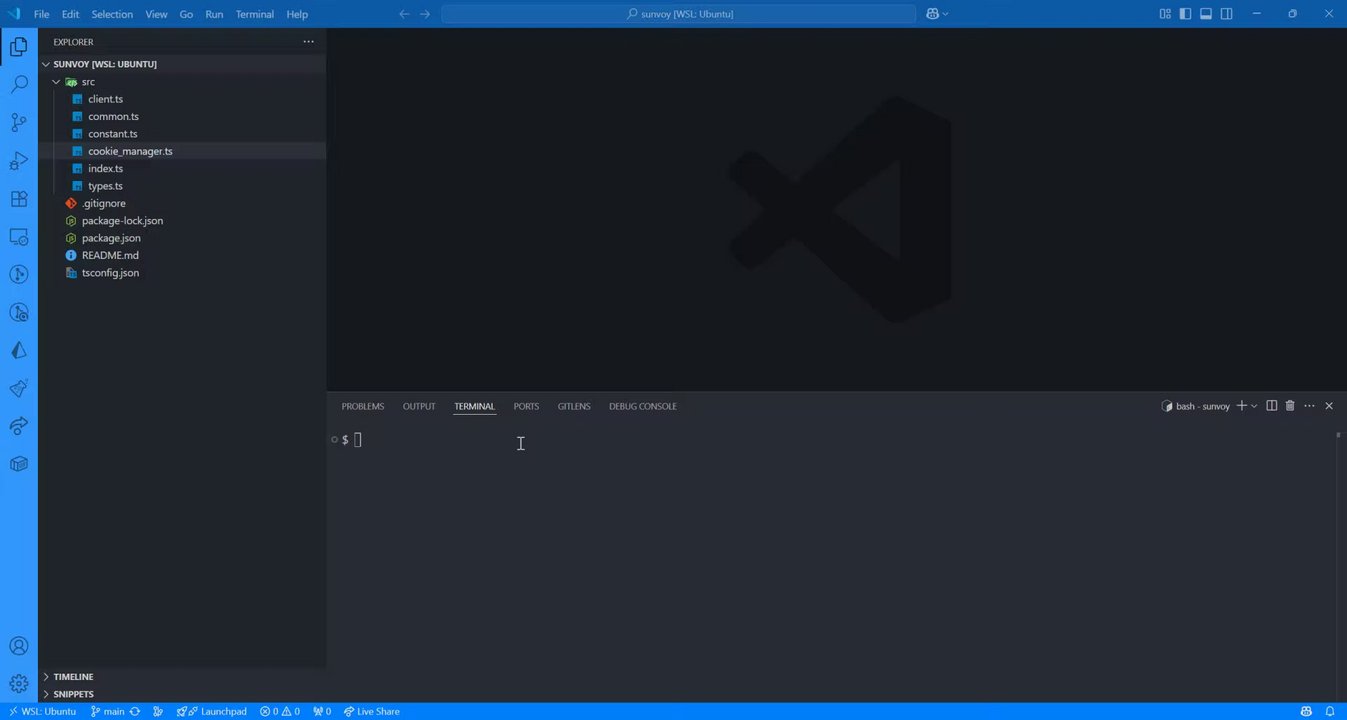Close the terminal panel

pyautogui.click(x=1329, y=406)
